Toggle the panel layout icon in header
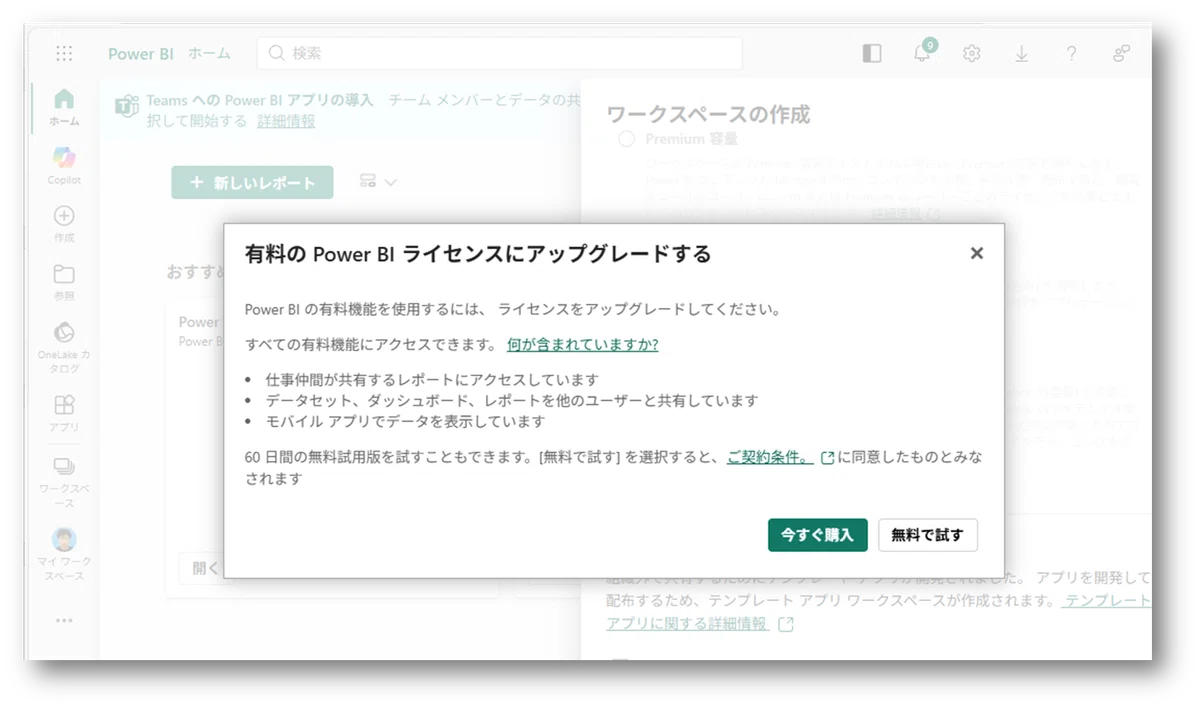Image resolution: width=1200 pixels, height=708 pixels. click(872, 54)
